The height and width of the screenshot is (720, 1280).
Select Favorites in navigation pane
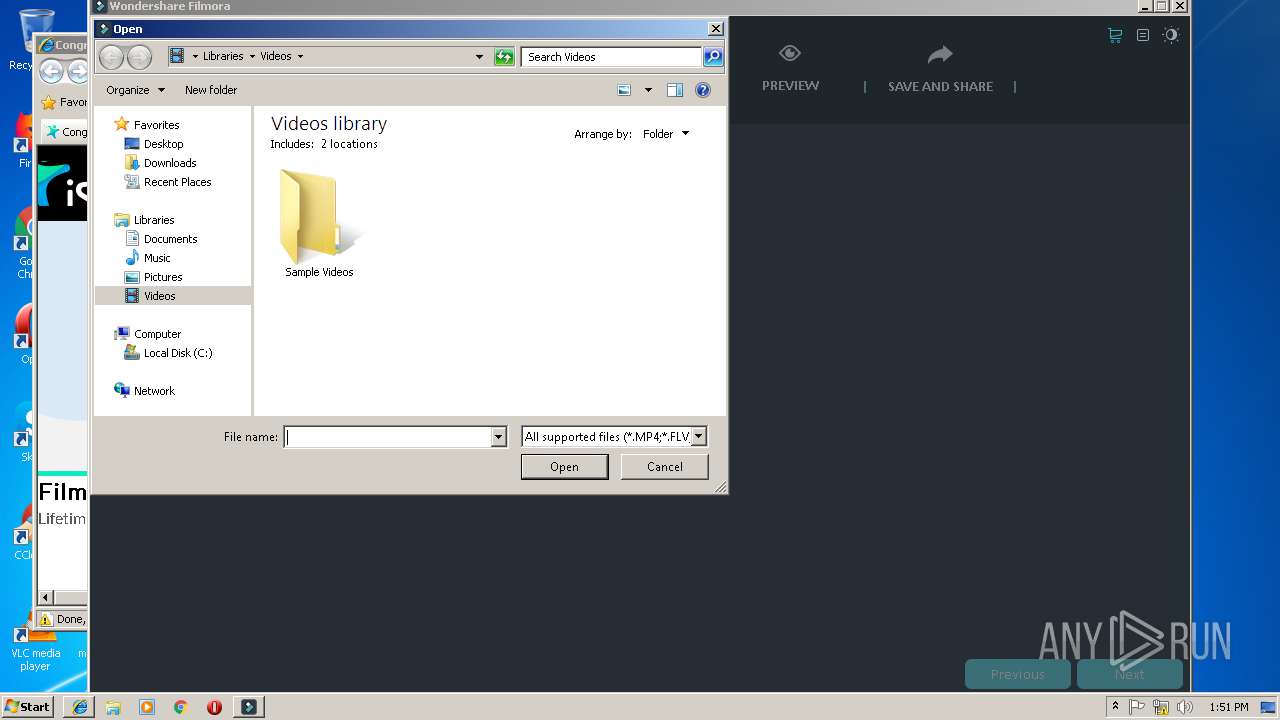click(x=156, y=125)
